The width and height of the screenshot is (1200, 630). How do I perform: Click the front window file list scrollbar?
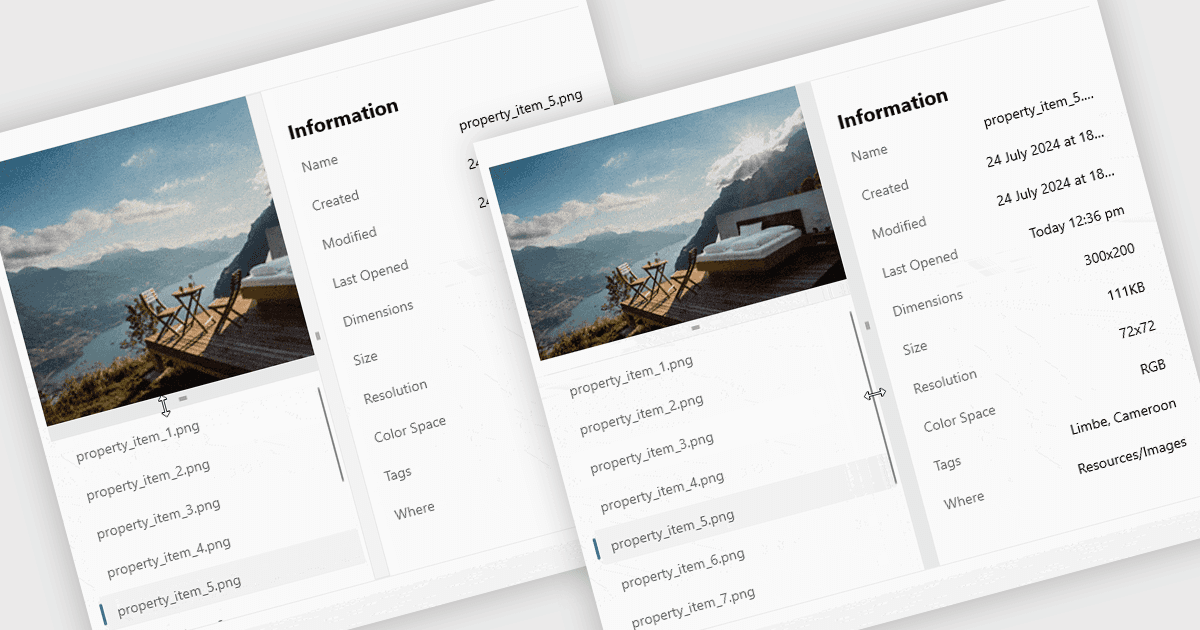click(x=873, y=398)
